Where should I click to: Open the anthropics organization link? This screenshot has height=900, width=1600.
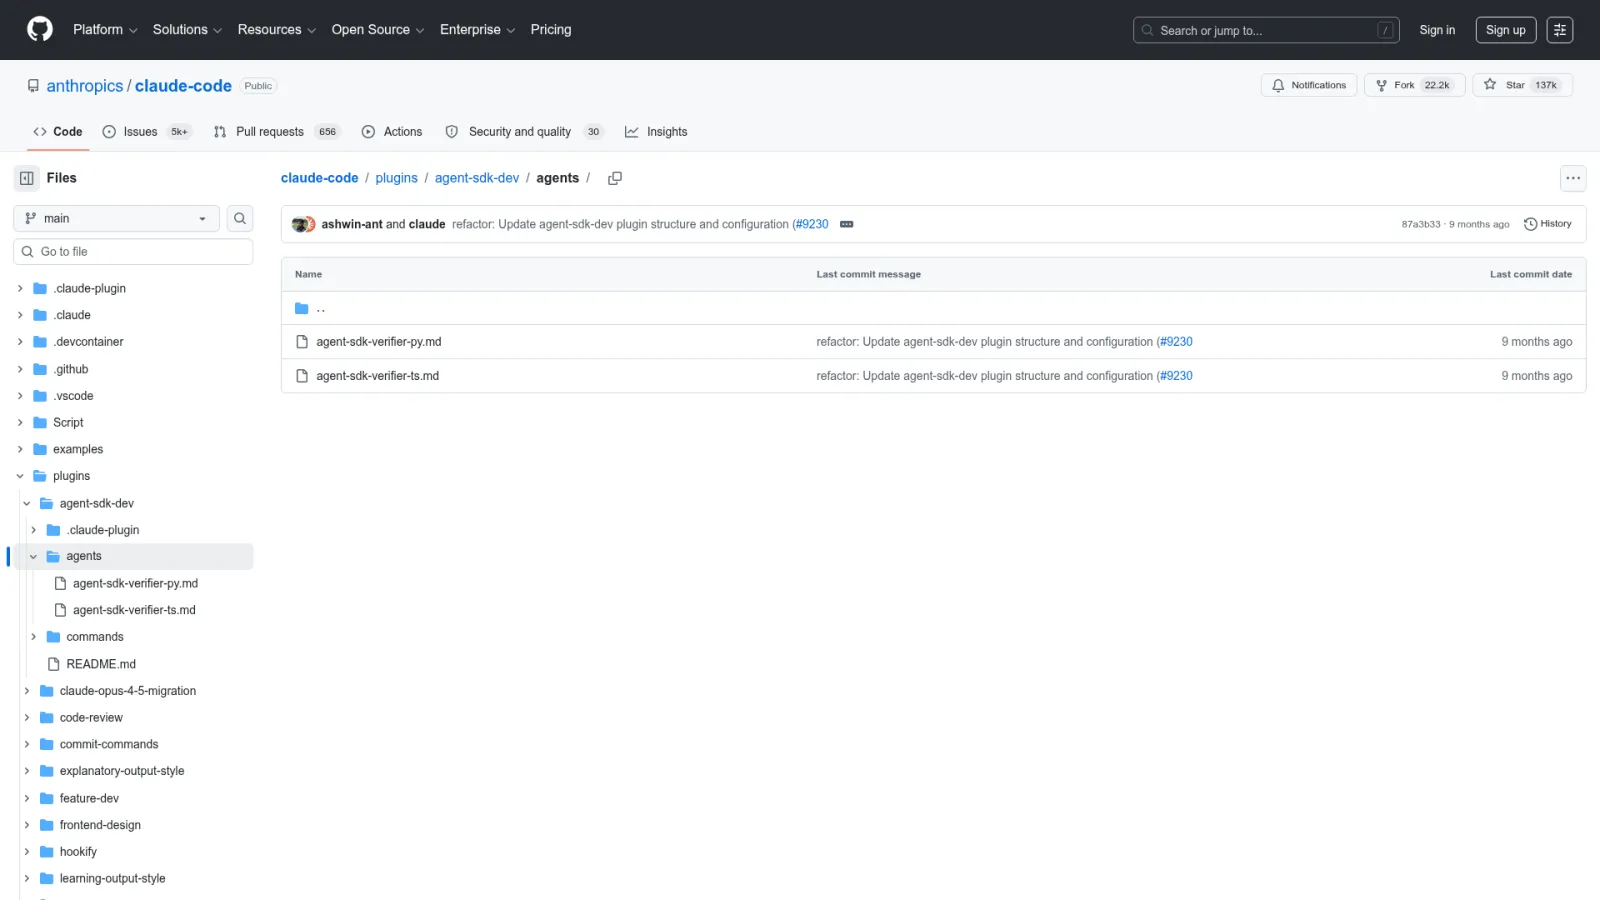tap(85, 86)
